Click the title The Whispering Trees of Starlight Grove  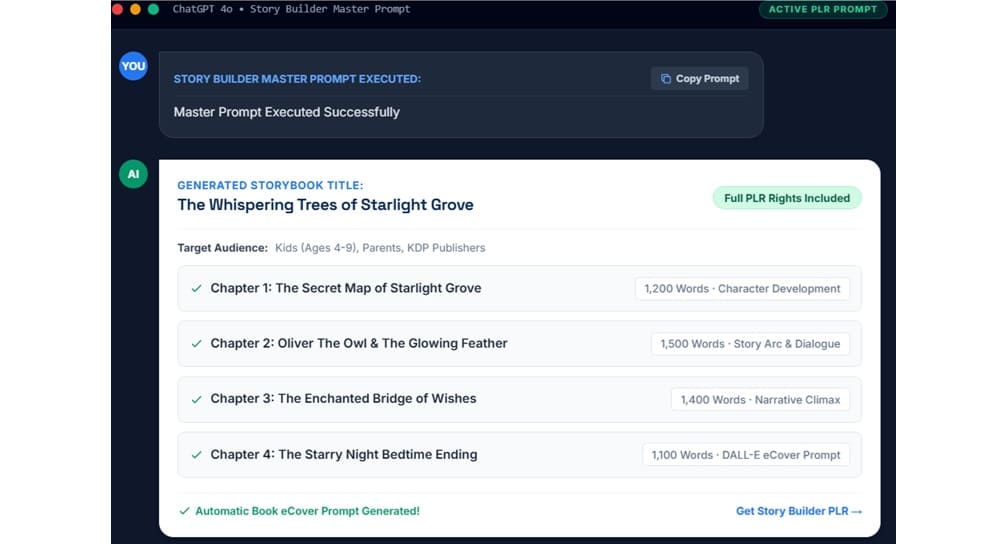coord(325,205)
